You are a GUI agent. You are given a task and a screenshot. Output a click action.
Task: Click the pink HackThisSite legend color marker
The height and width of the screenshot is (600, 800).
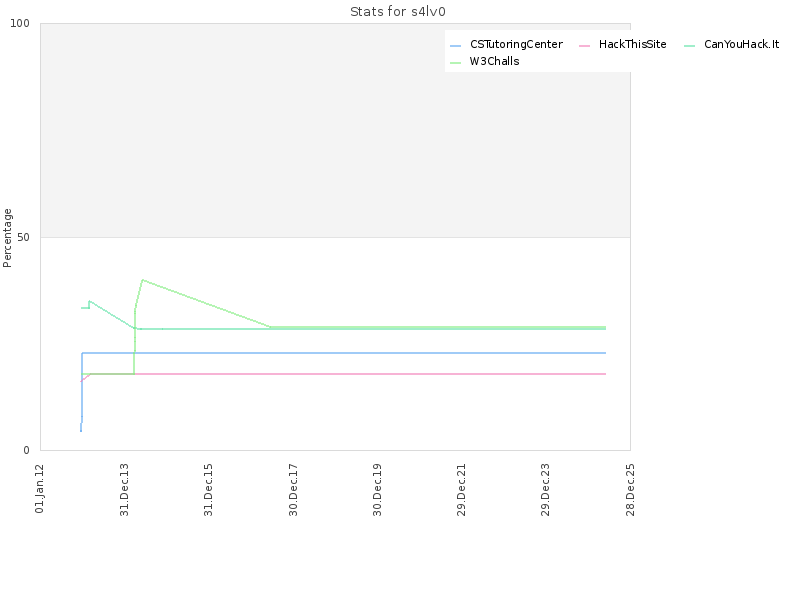coord(585,46)
